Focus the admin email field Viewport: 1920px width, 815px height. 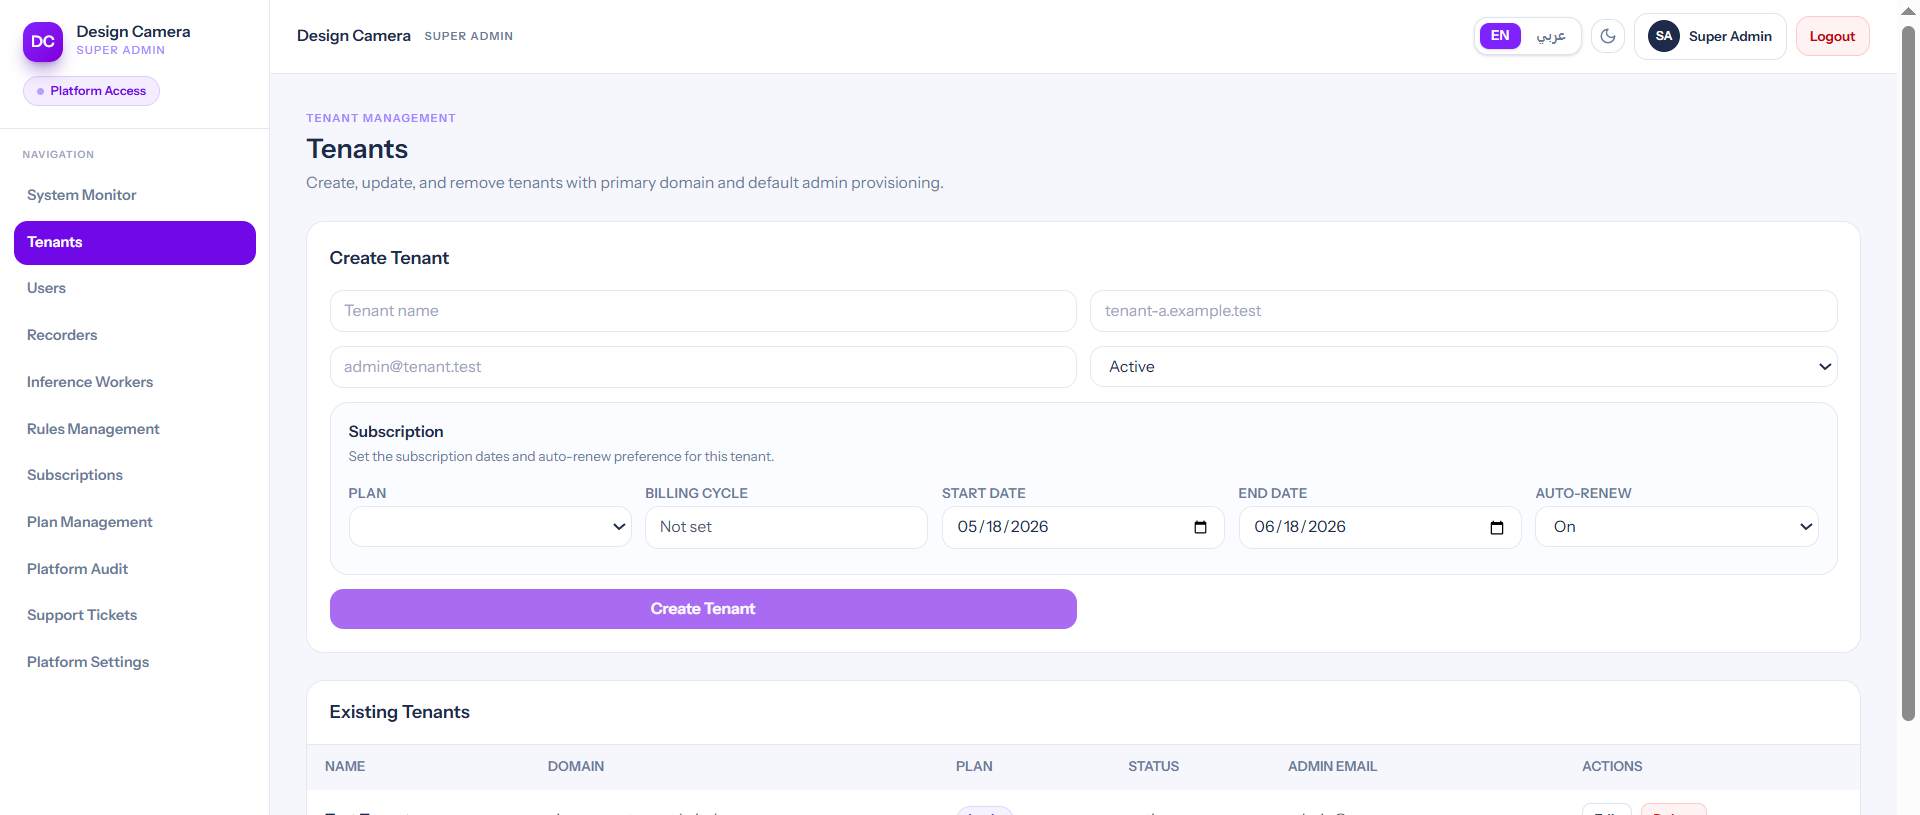[703, 367]
